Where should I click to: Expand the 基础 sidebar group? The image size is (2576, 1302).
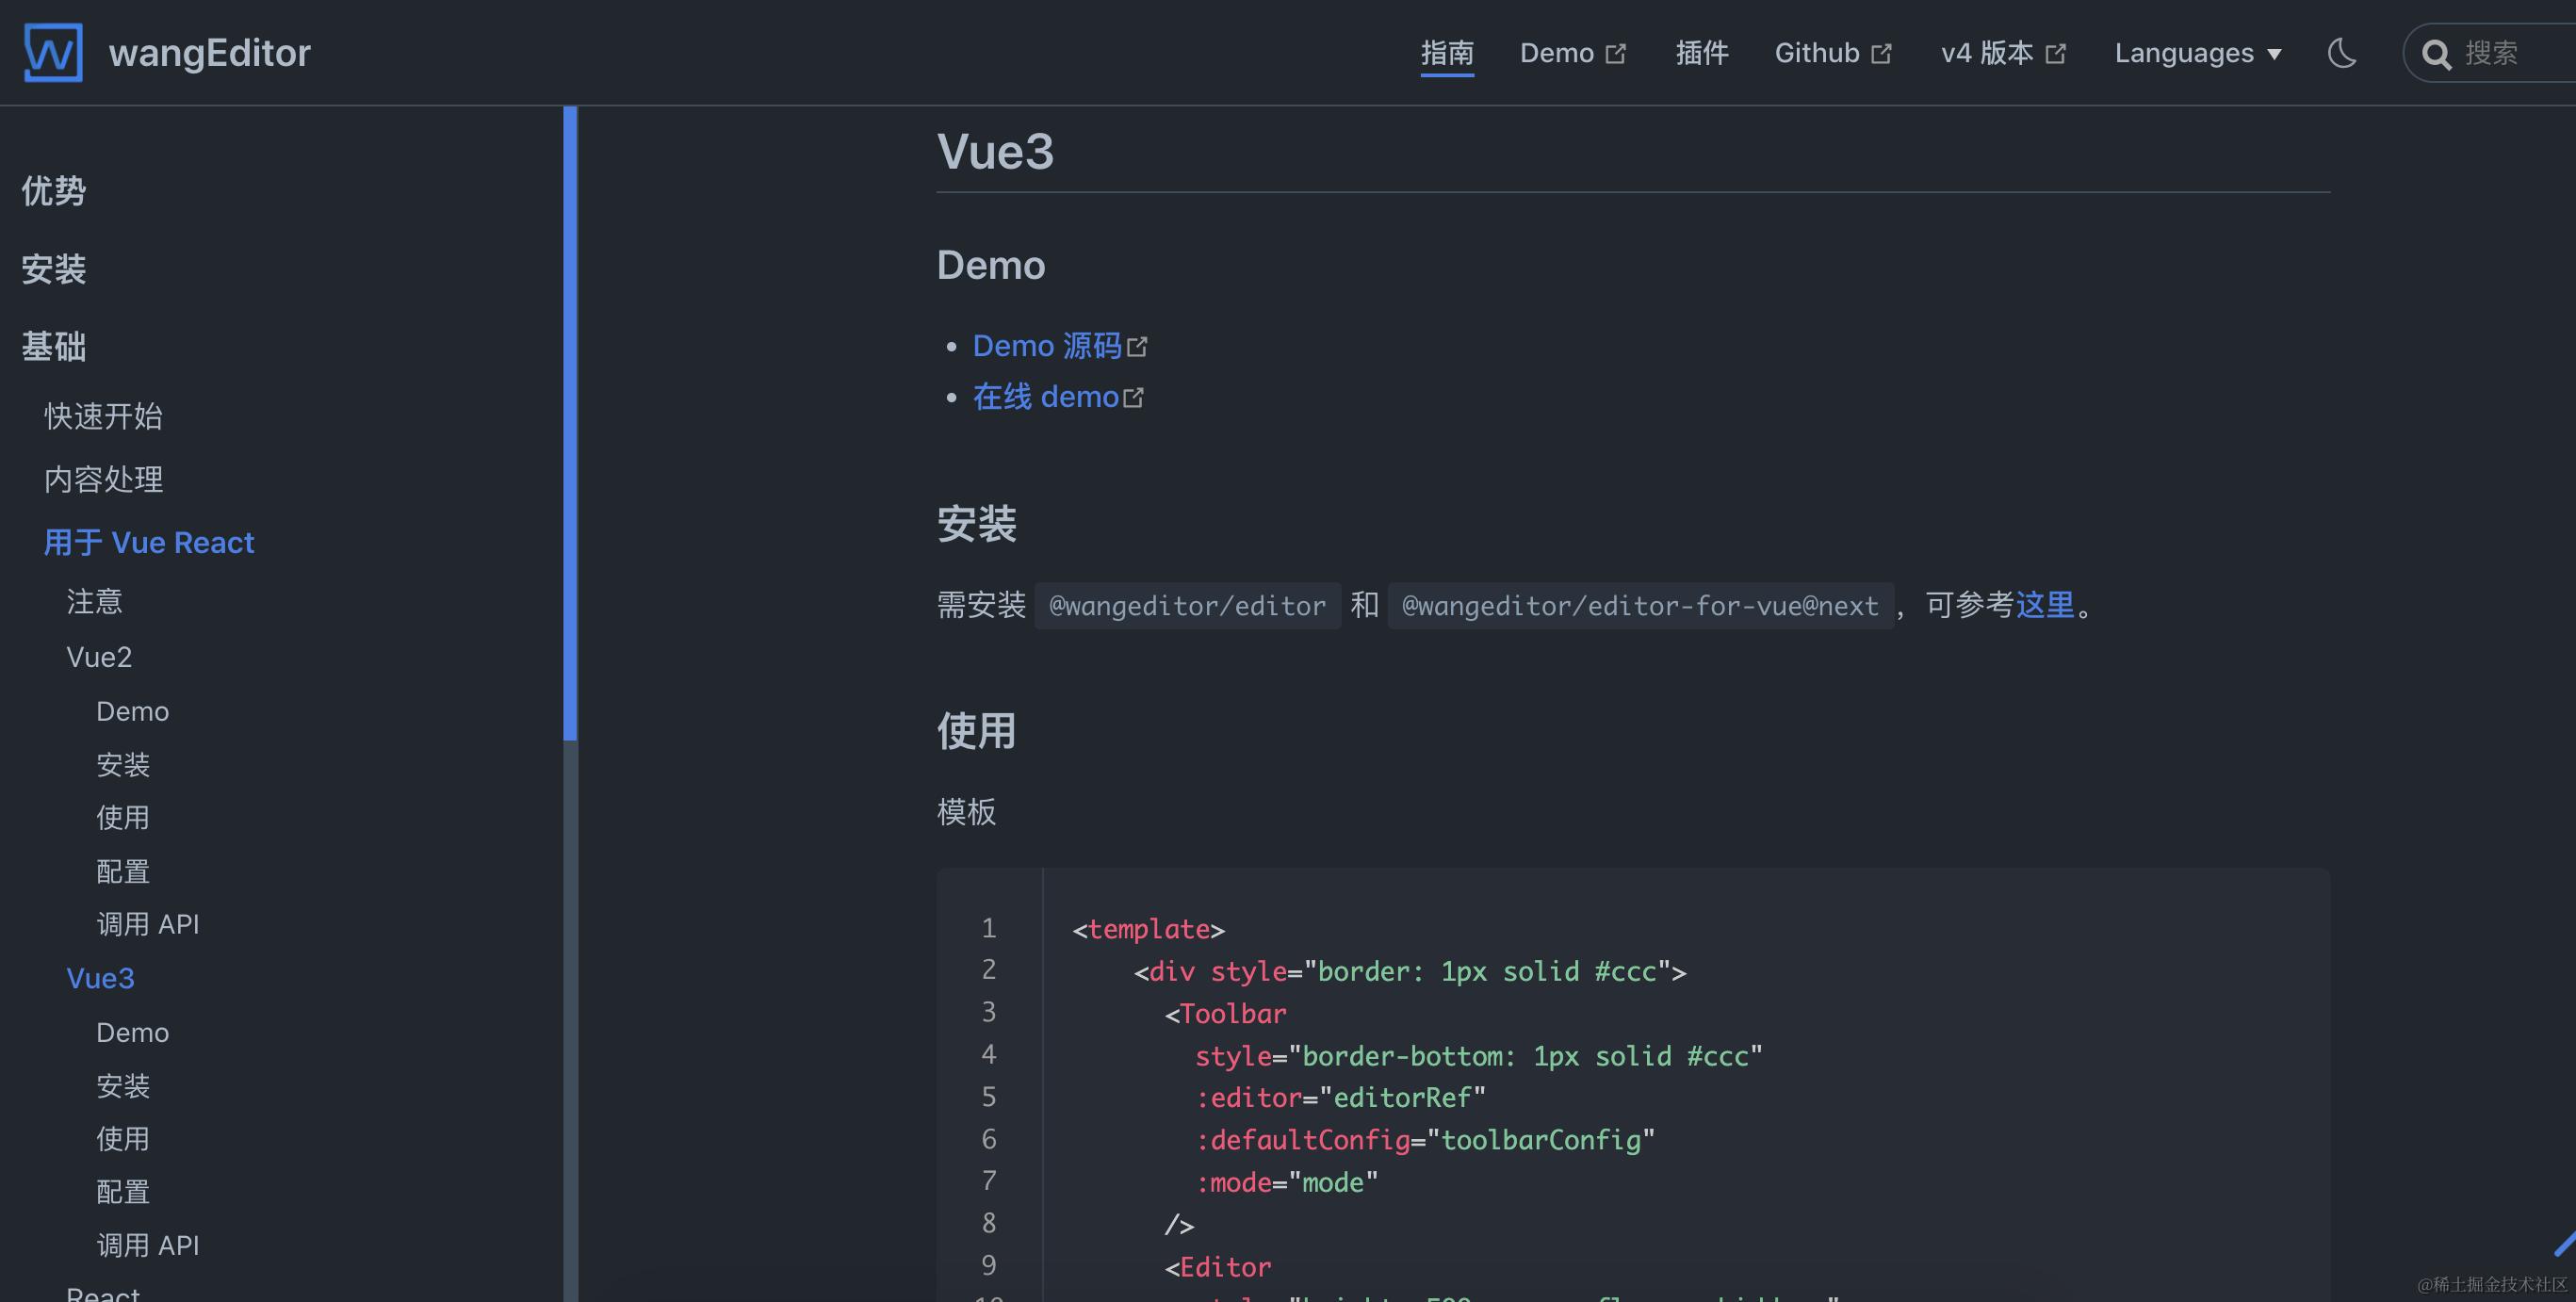point(54,347)
